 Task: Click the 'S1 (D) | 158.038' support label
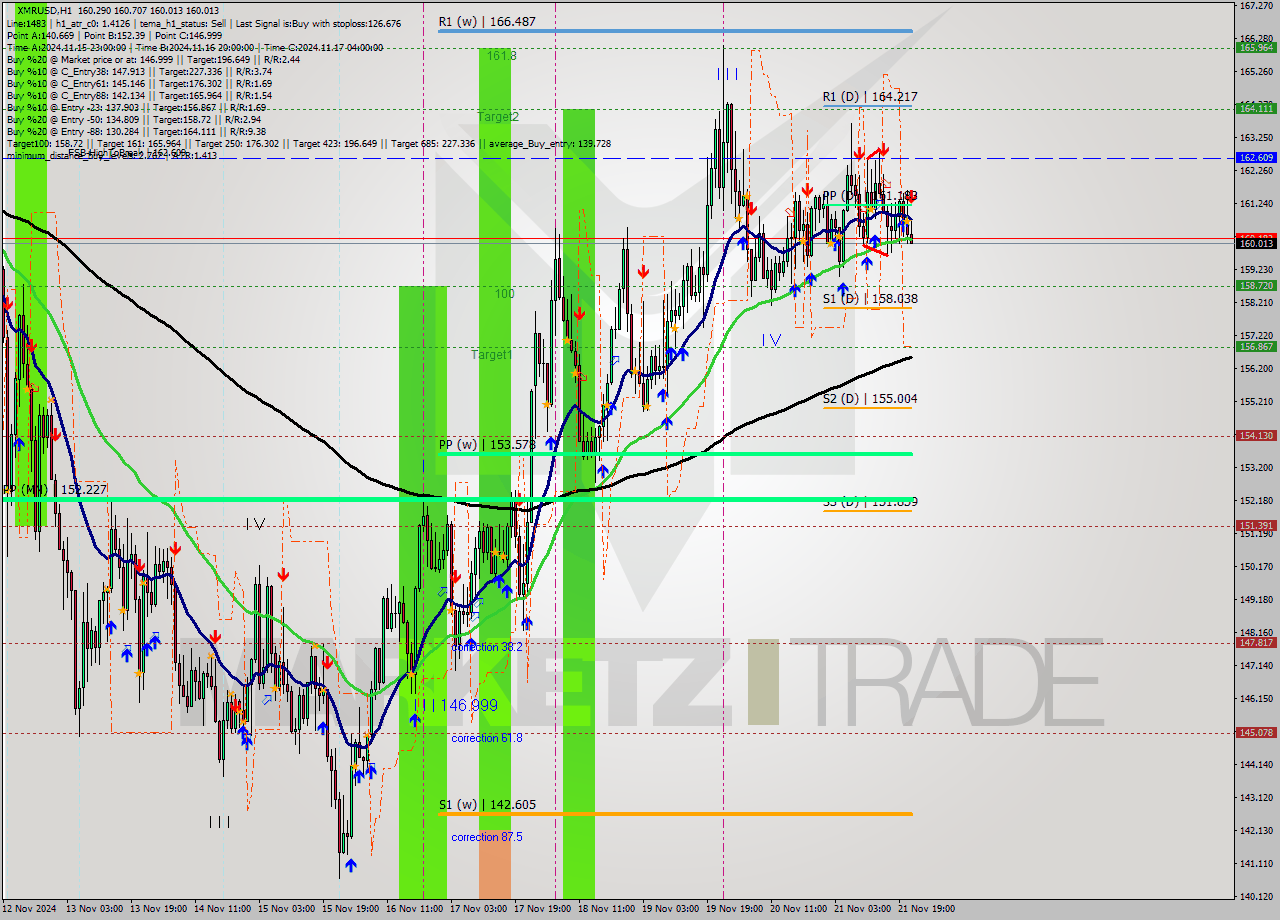[870, 299]
